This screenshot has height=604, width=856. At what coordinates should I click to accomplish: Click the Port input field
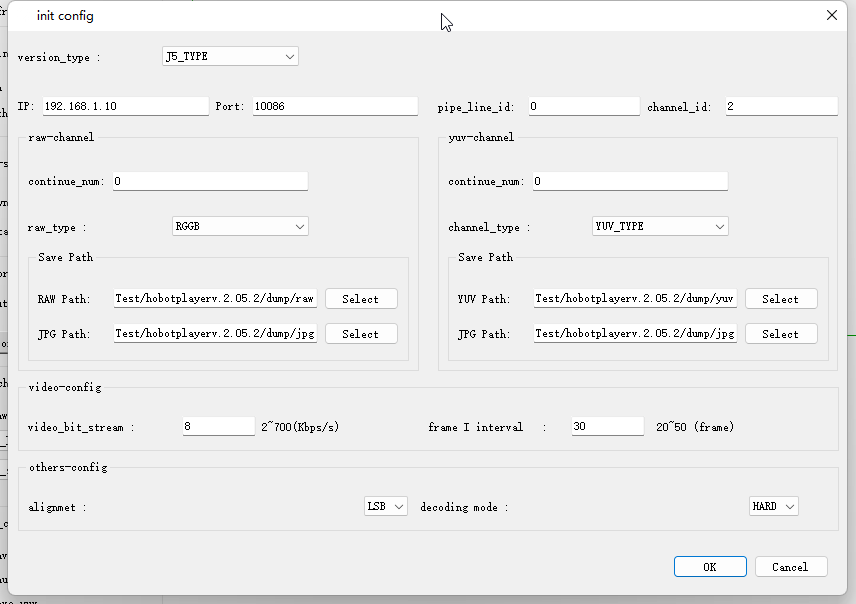pyautogui.click(x=334, y=106)
